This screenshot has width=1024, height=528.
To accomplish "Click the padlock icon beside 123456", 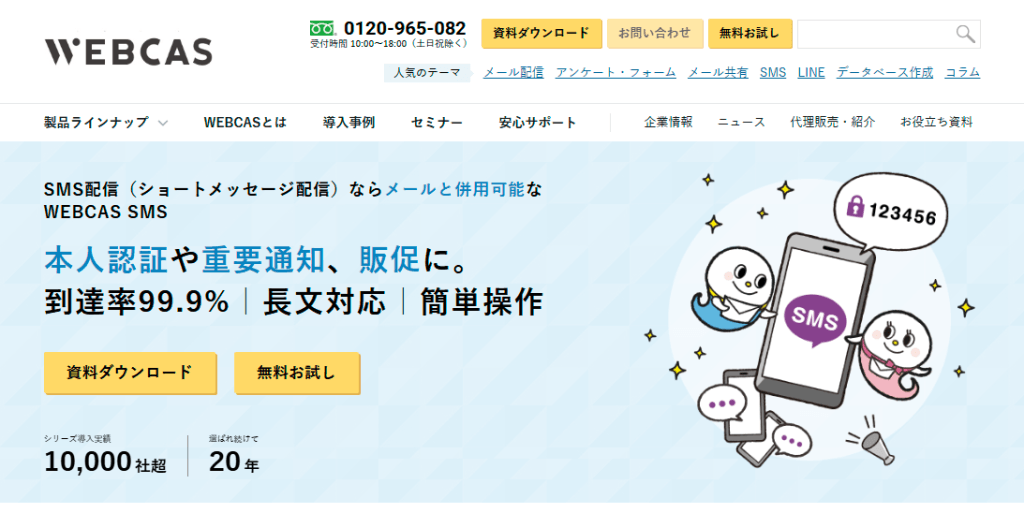I will (x=855, y=206).
